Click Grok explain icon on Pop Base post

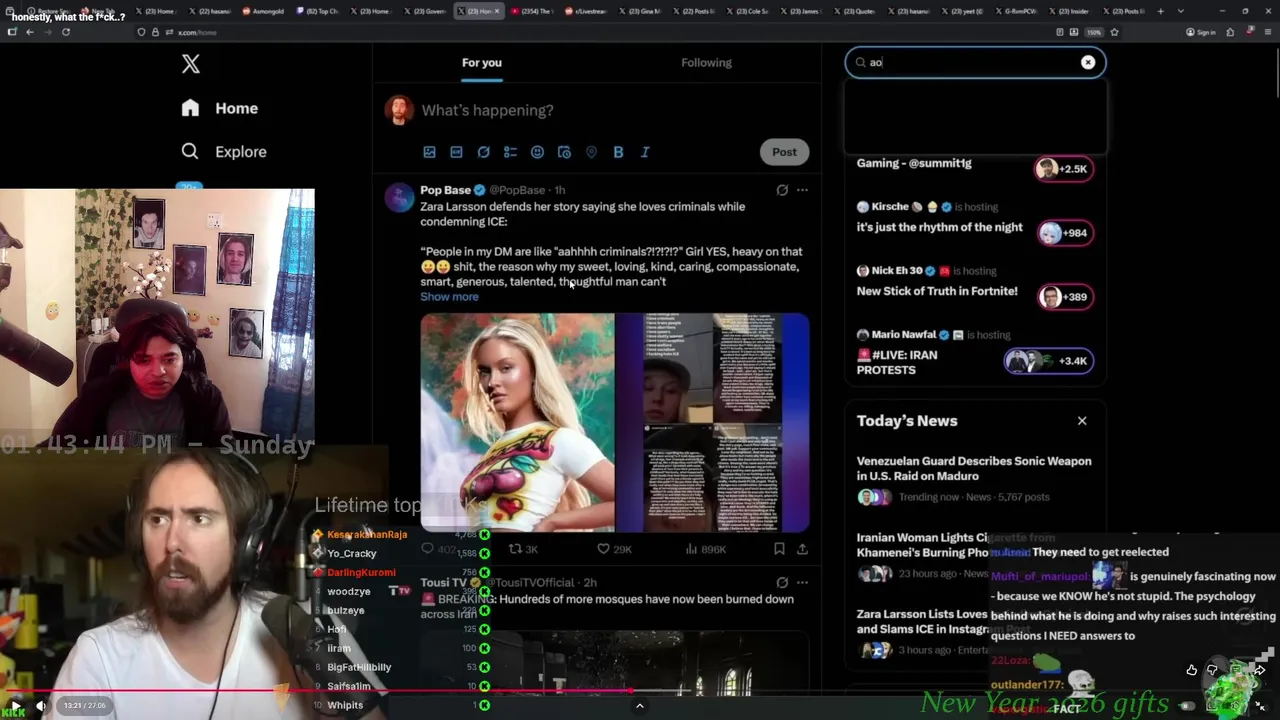782,190
